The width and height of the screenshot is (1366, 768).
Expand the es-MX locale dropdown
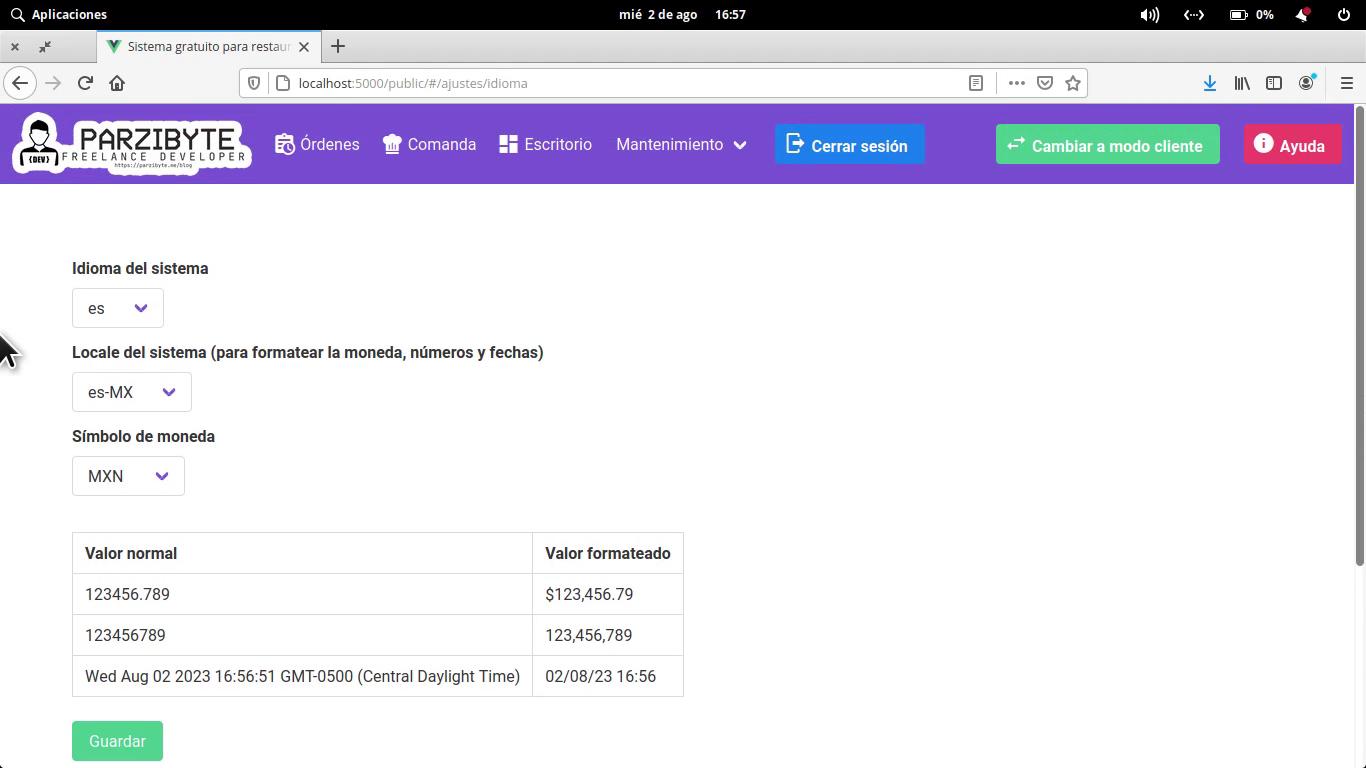tap(132, 392)
